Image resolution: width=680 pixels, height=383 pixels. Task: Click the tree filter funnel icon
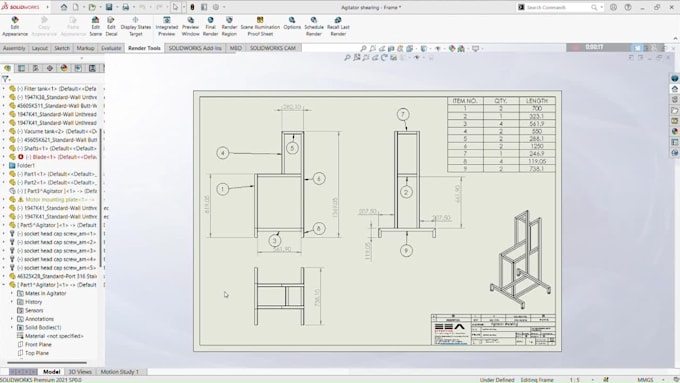click(x=5, y=79)
